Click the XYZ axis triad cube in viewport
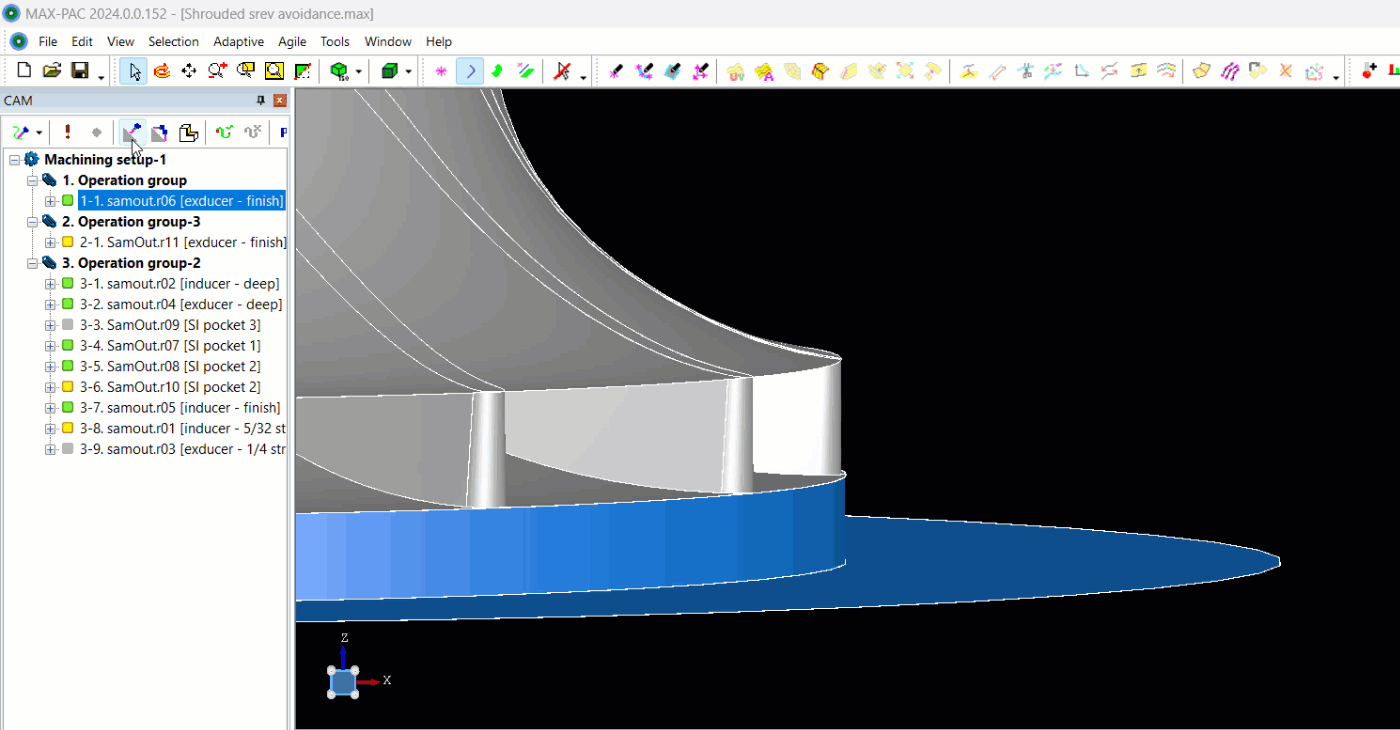The height and width of the screenshot is (730, 1400). (x=343, y=682)
